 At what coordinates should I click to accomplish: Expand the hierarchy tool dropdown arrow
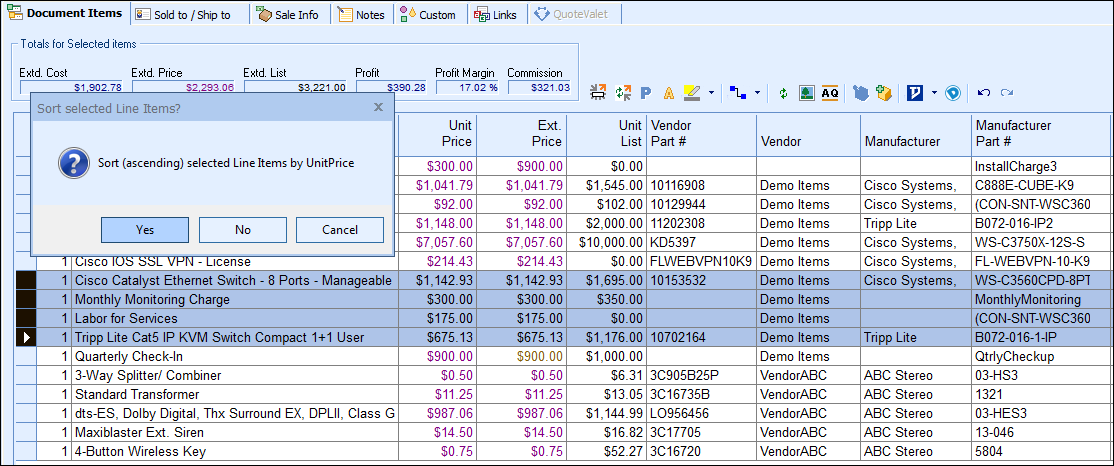tap(757, 93)
